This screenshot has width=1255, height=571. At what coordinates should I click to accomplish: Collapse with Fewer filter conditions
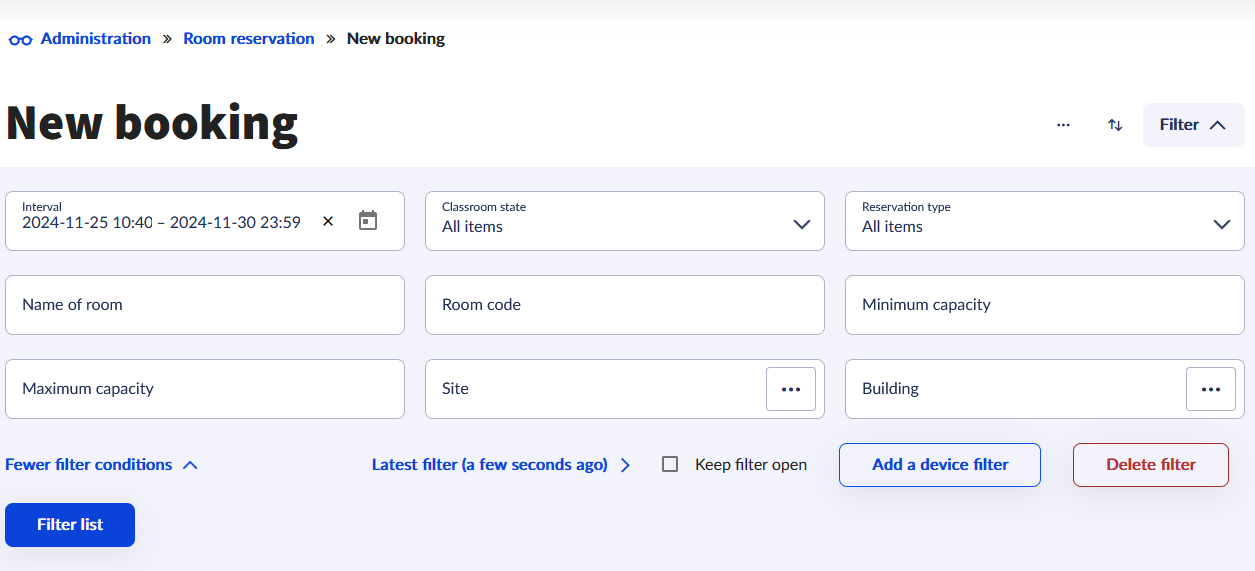click(101, 465)
